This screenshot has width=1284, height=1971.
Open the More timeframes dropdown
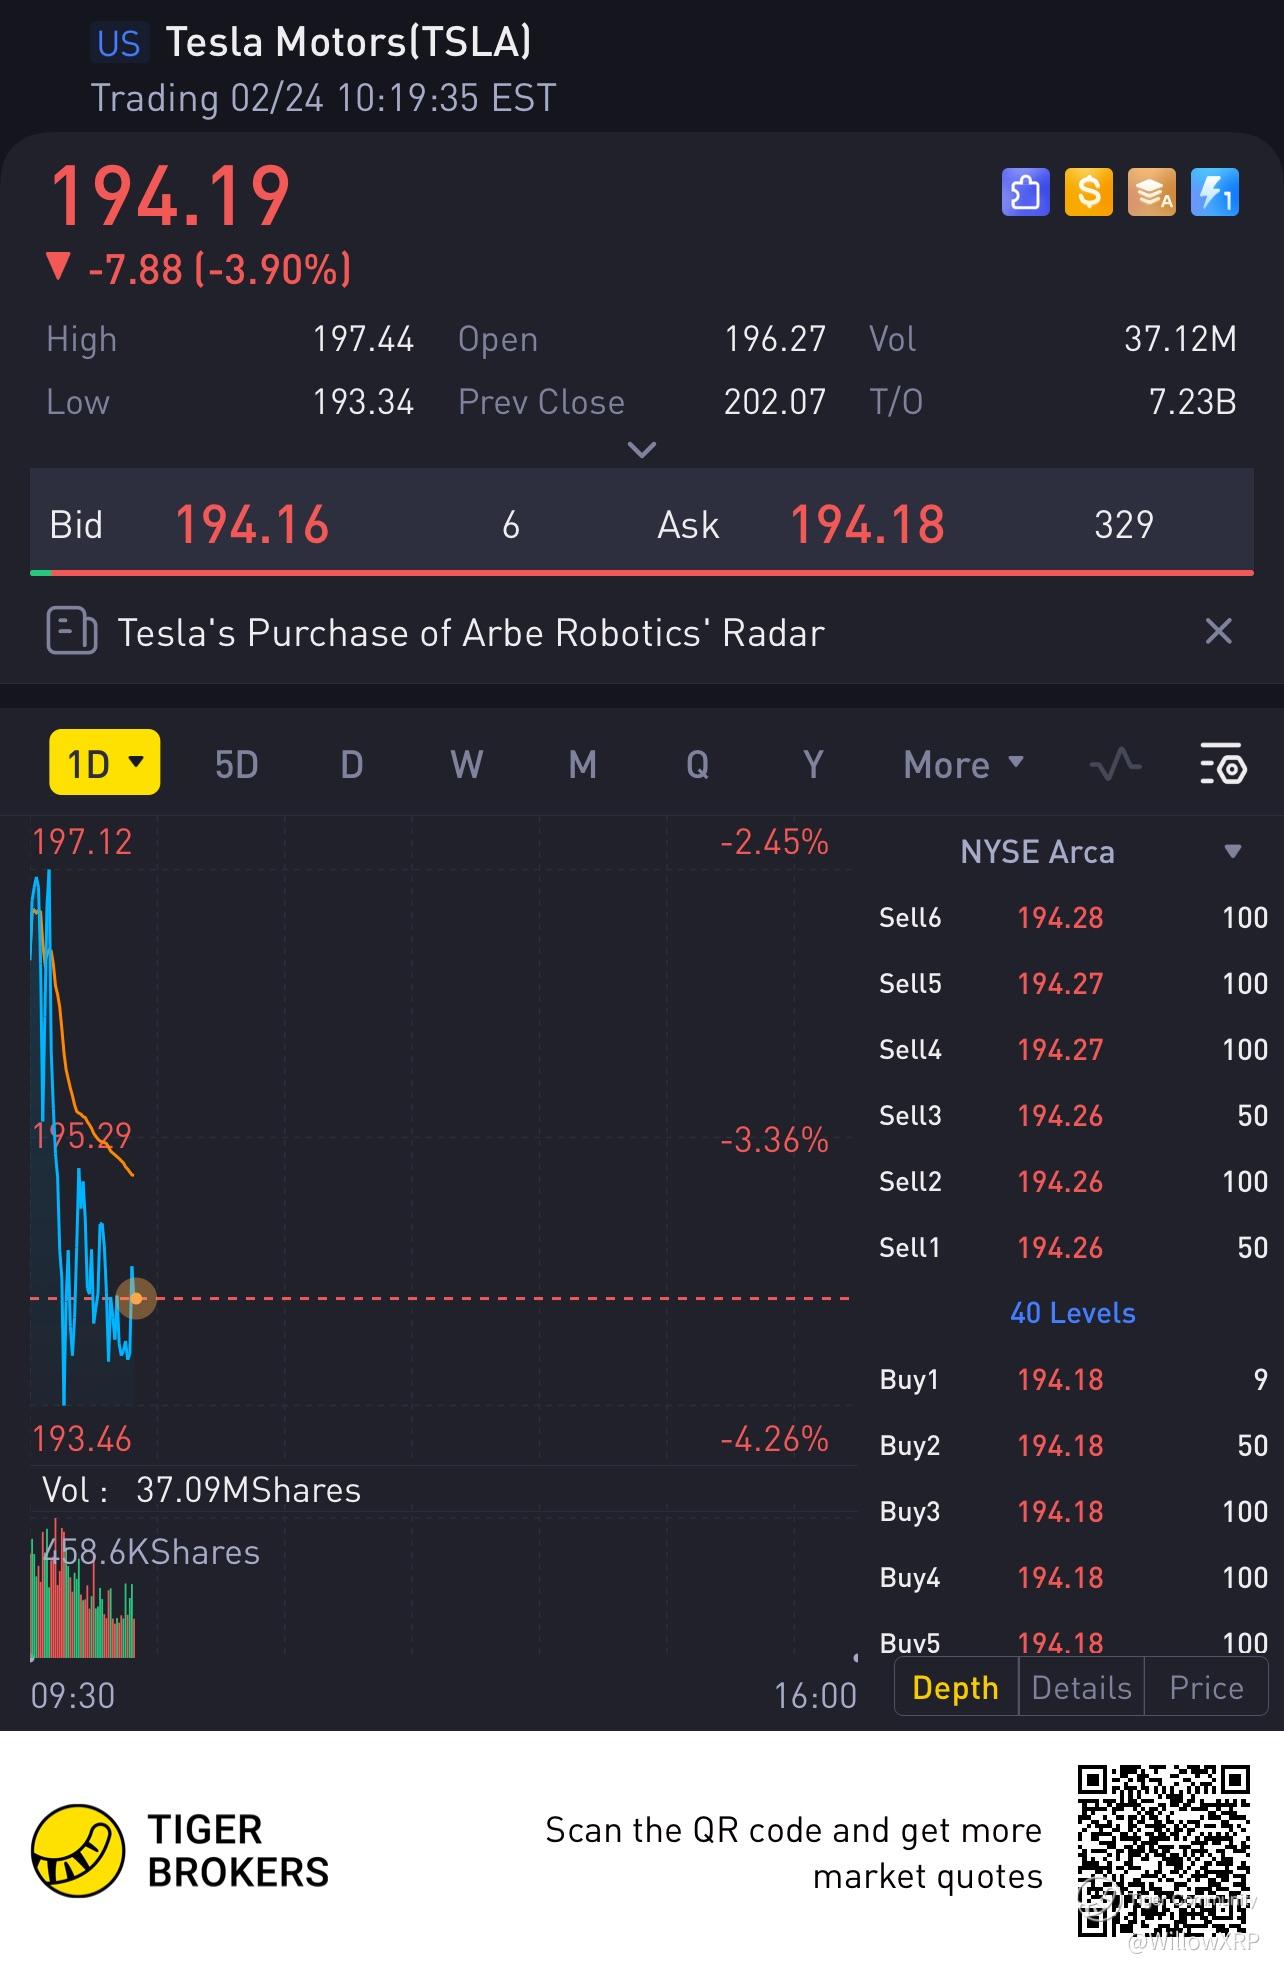coord(963,765)
